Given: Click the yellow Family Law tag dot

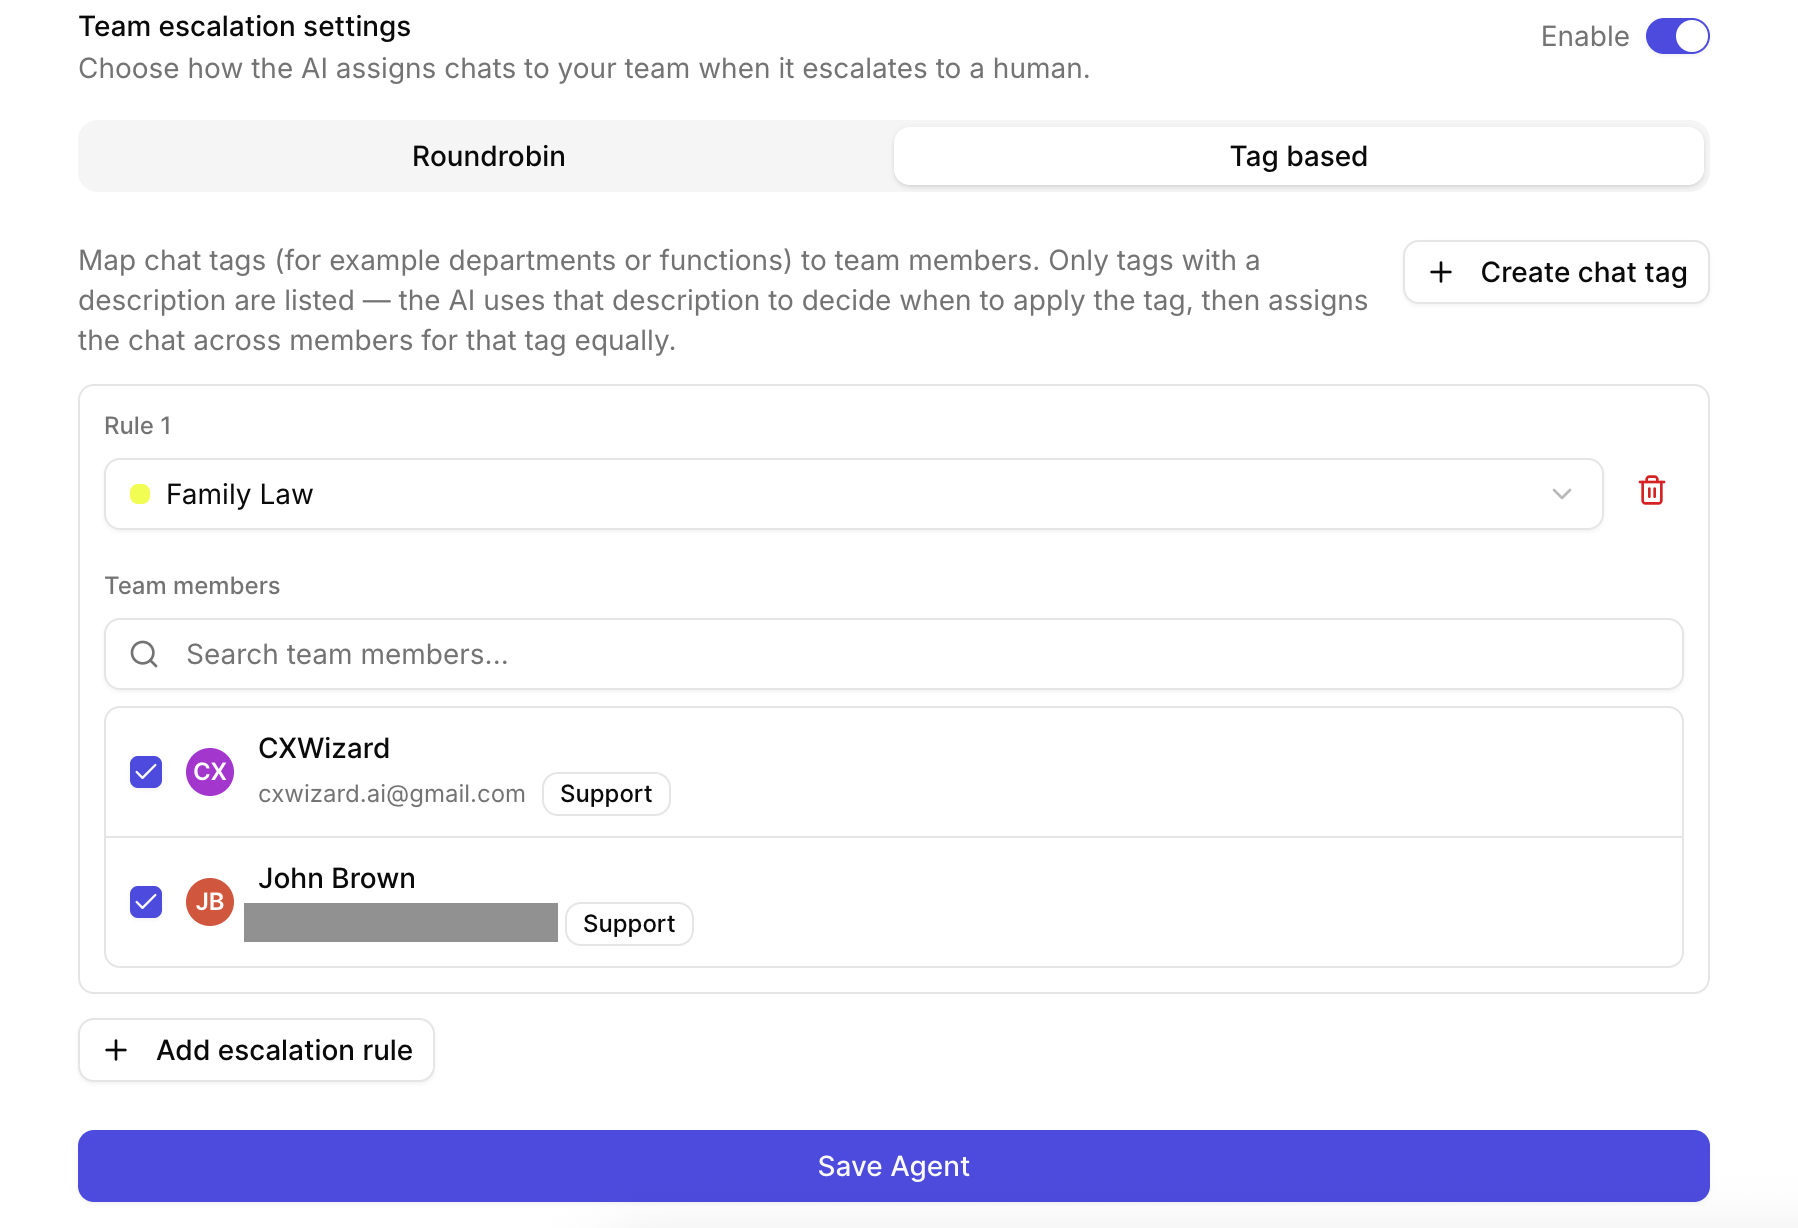Looking at the screenshot, I should coord(140,494).
